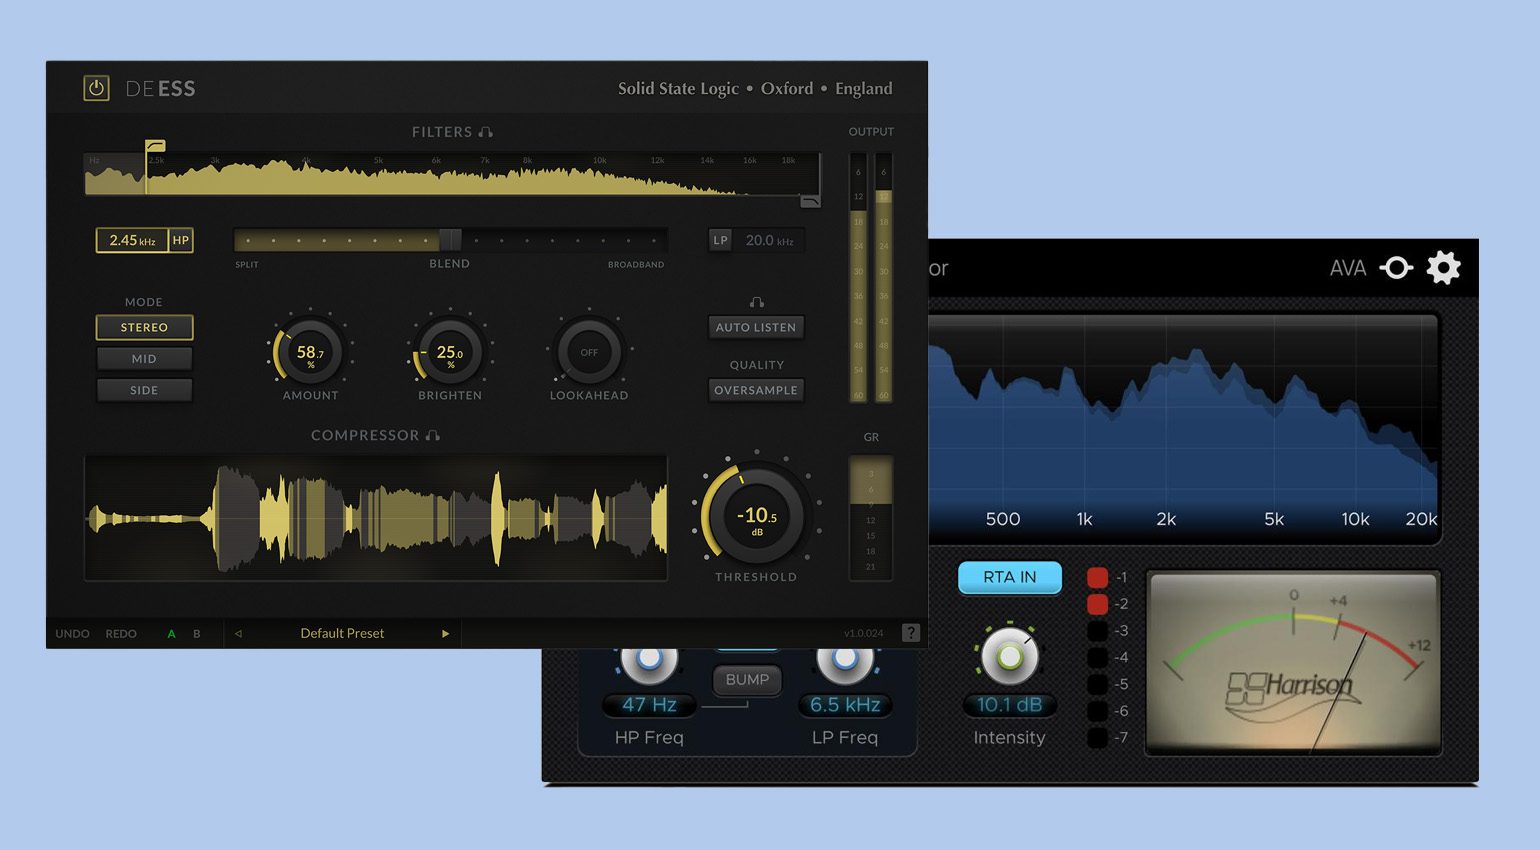This screenshot has height=850, width=1540.
Task: Click the Intensity knob in Harrison window
Action: 1009,656
